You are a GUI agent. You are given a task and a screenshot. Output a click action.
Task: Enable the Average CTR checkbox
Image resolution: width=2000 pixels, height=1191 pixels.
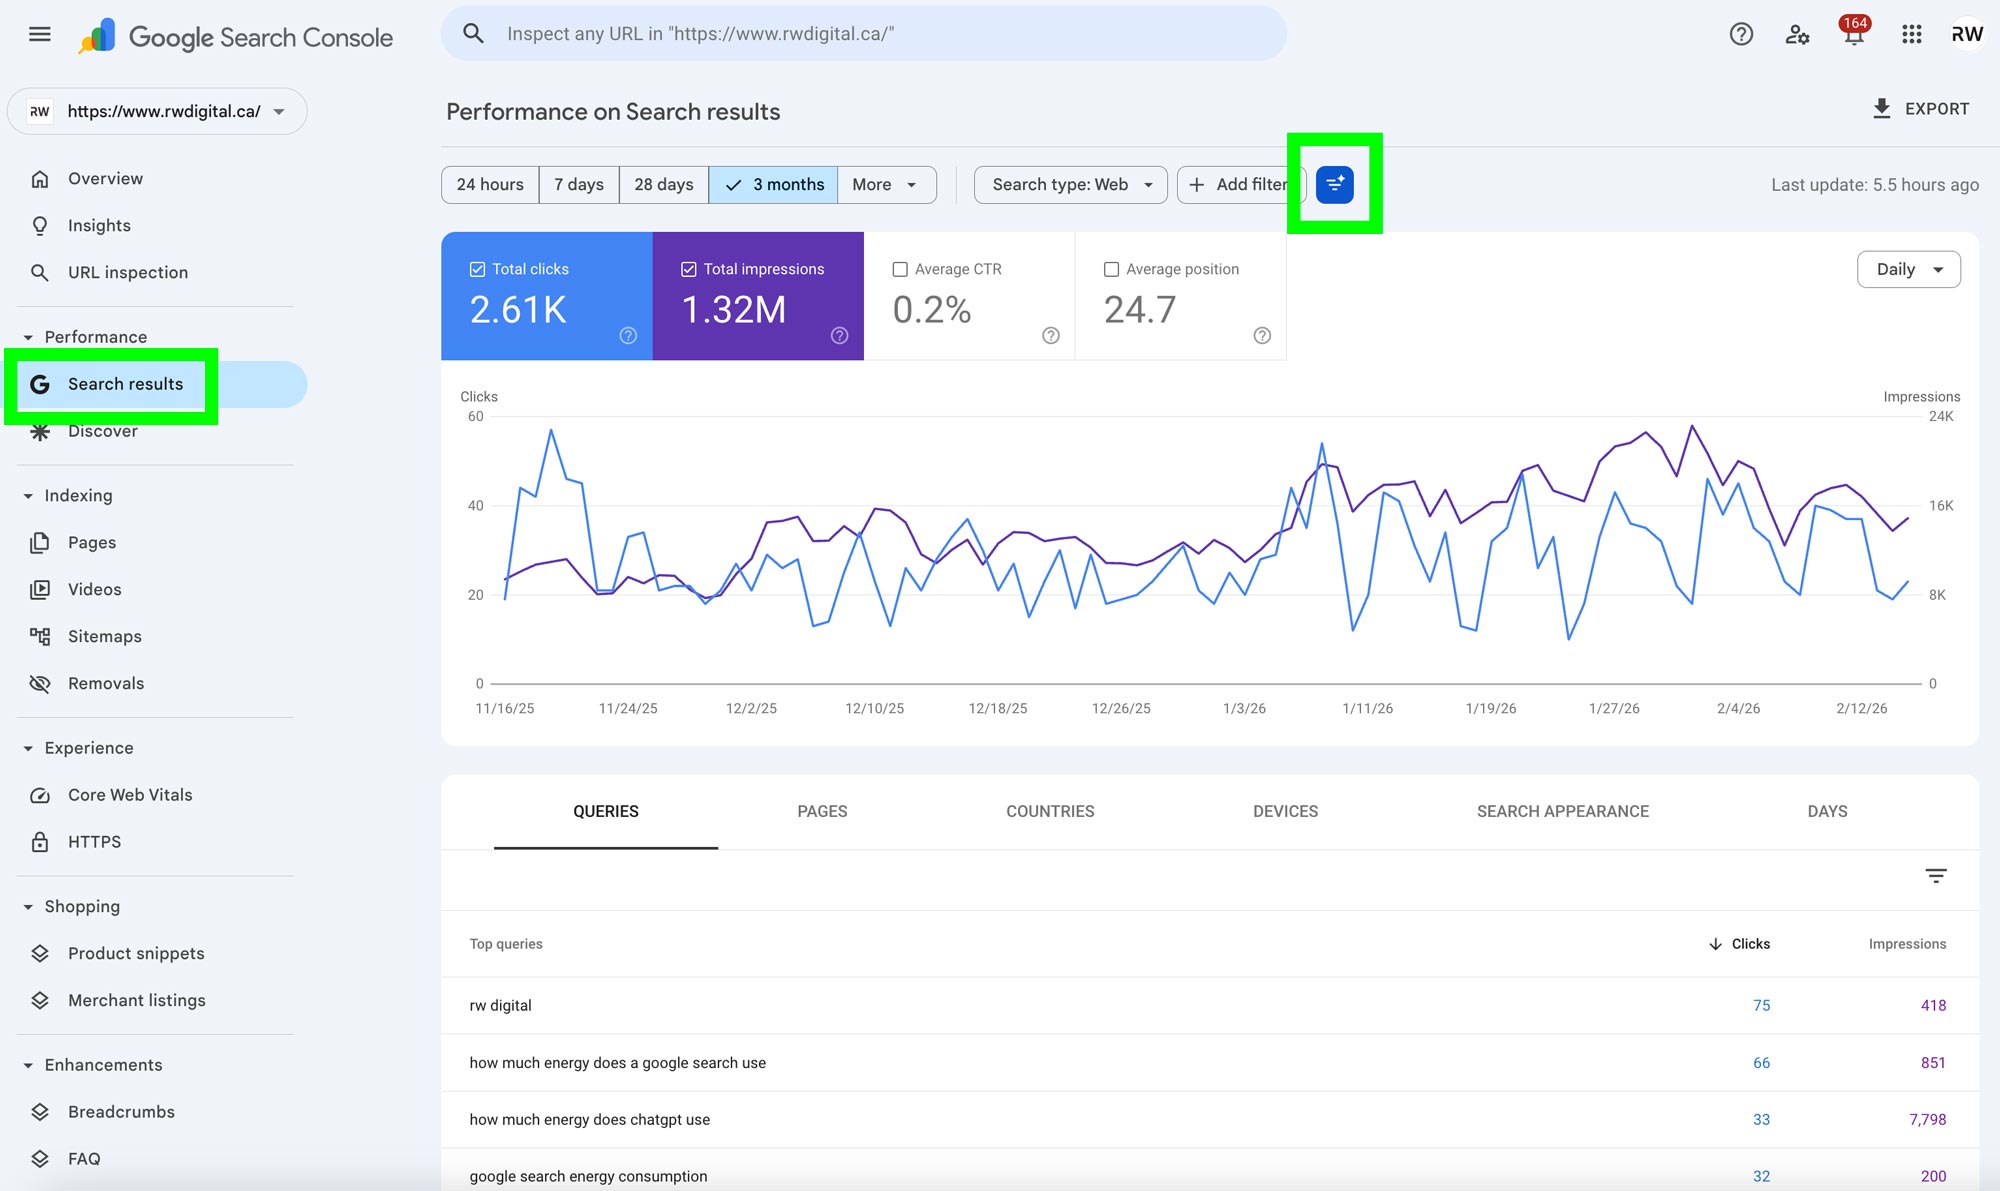(x=900, y=269)
